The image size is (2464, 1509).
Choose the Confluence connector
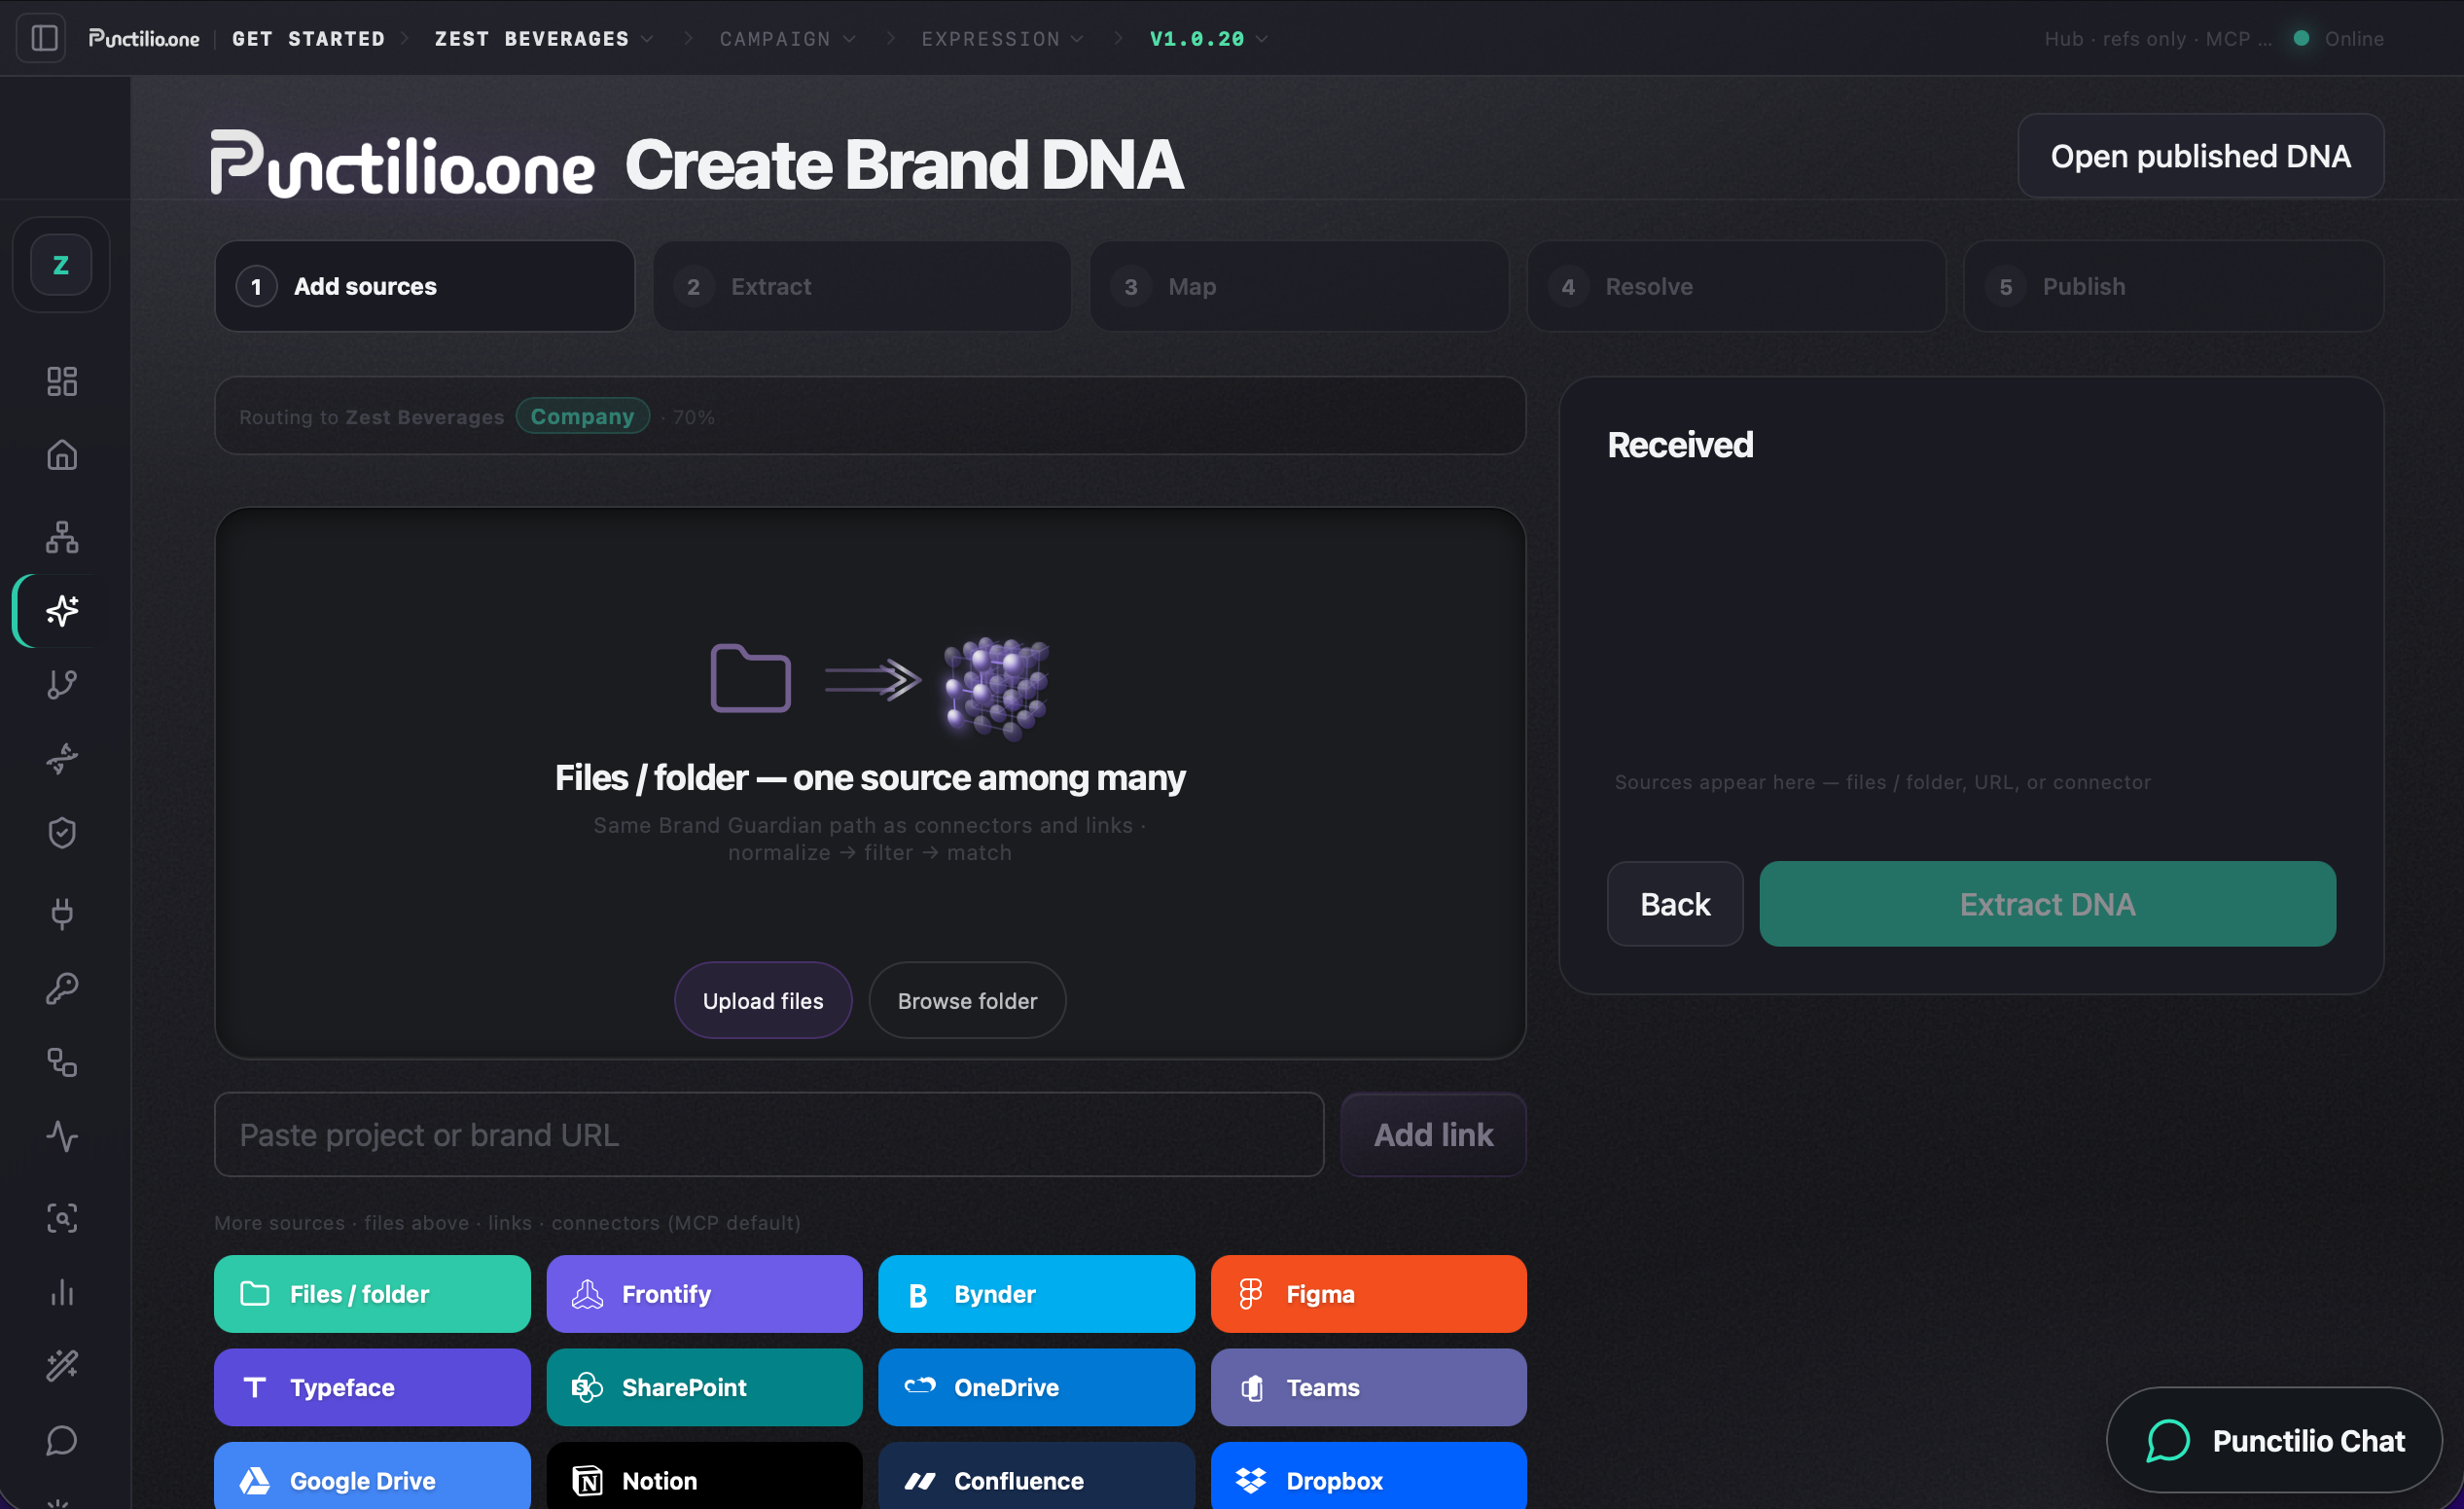click(1036, 1476)
